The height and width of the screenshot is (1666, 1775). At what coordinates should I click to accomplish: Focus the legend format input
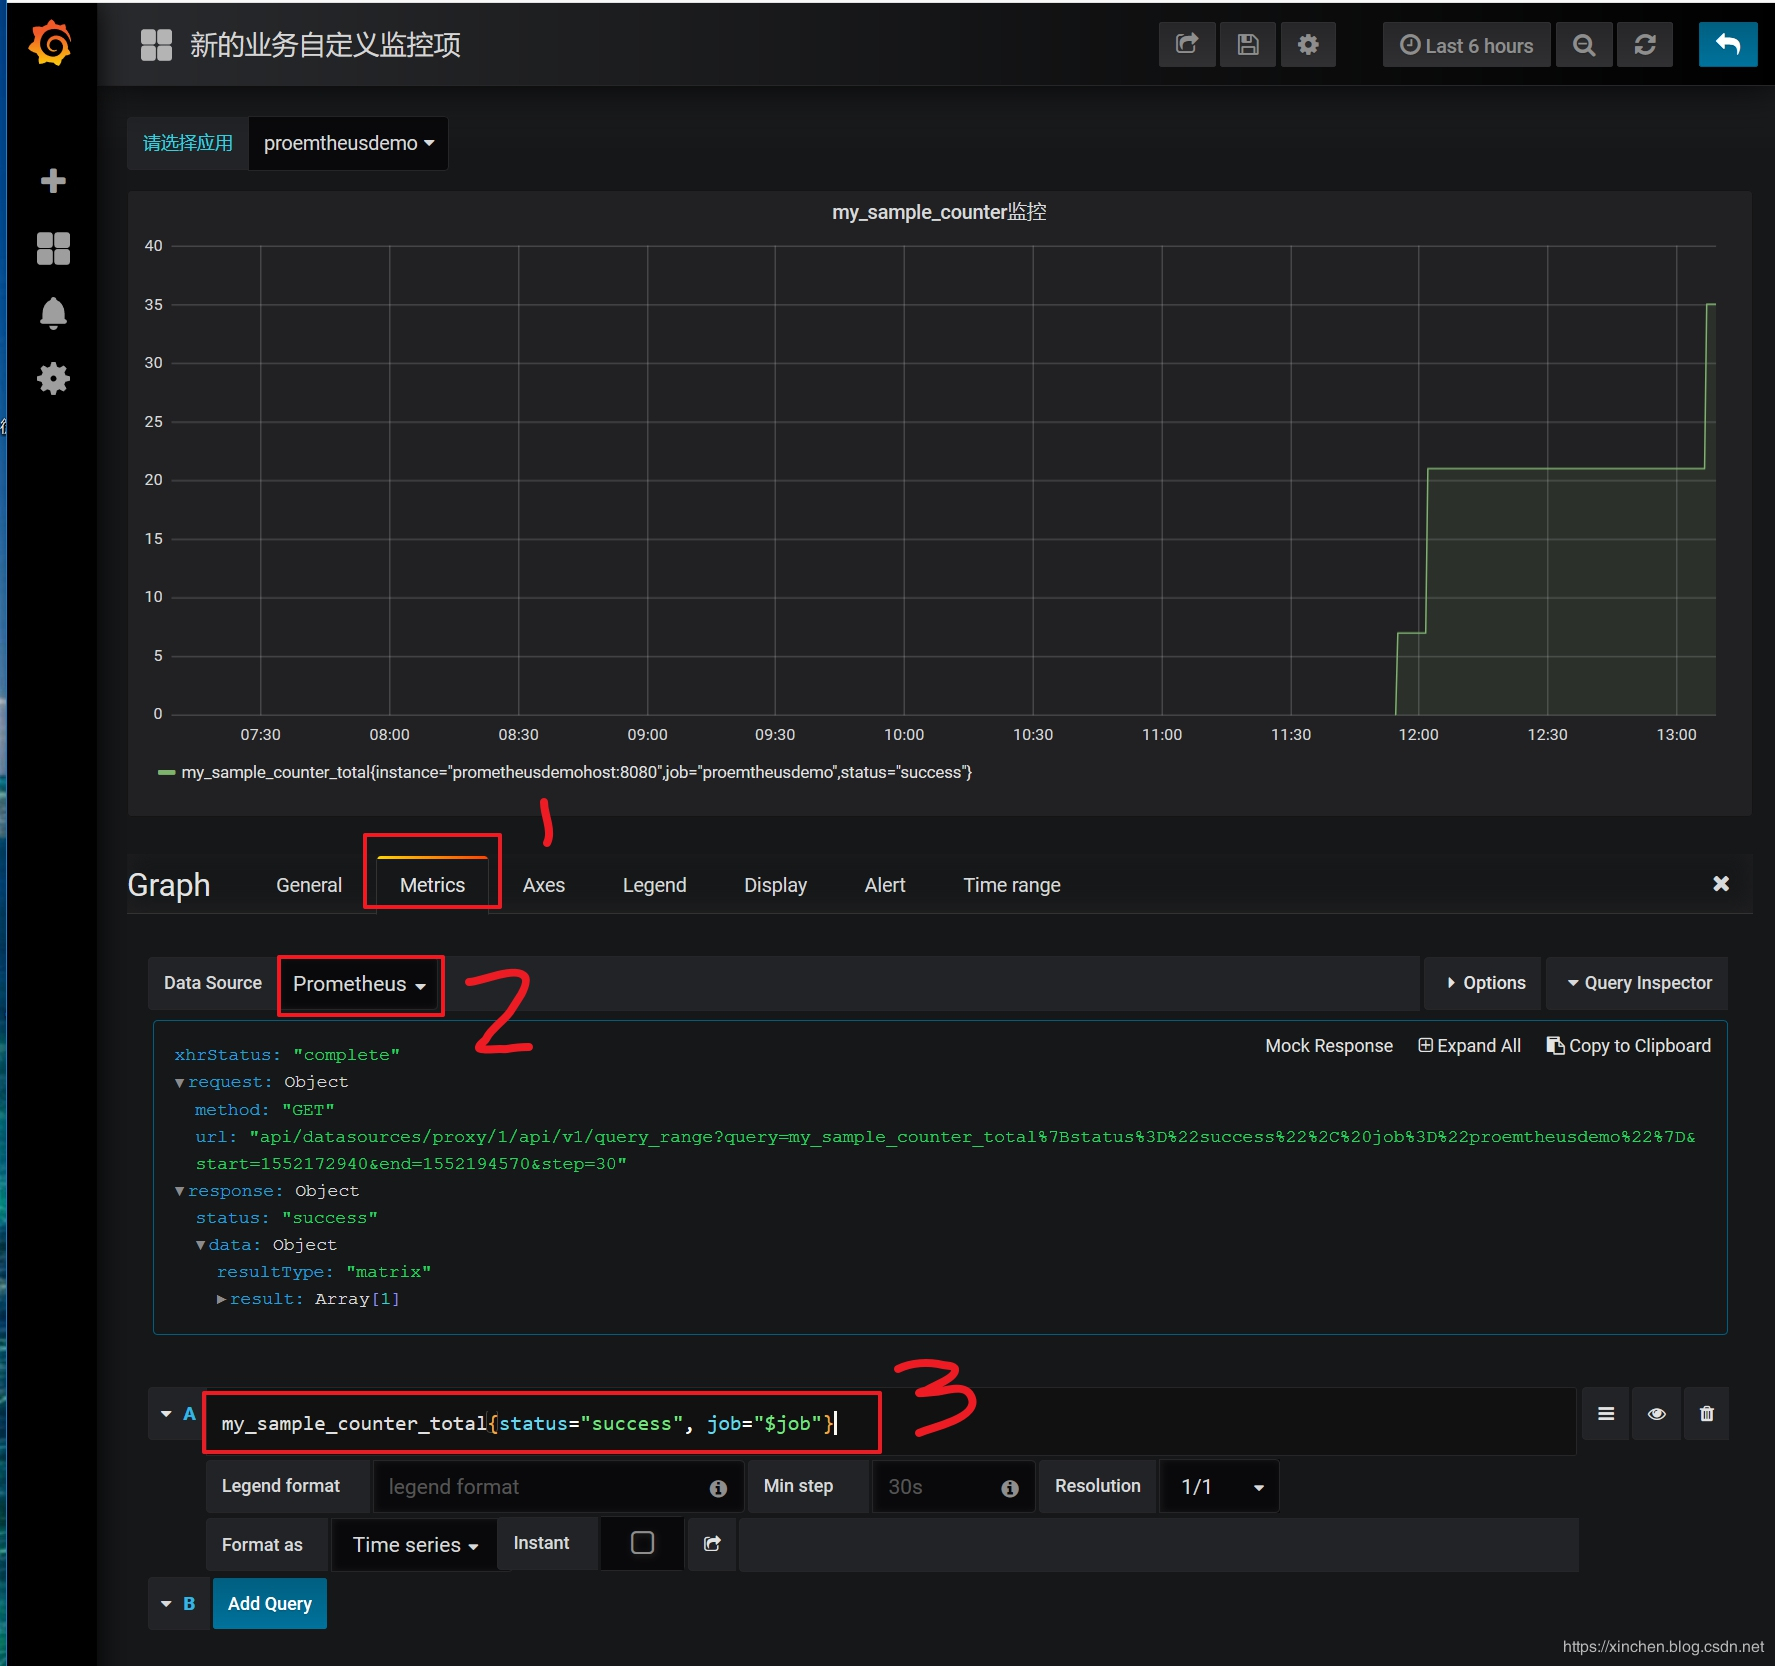(x=557, y=1487)
